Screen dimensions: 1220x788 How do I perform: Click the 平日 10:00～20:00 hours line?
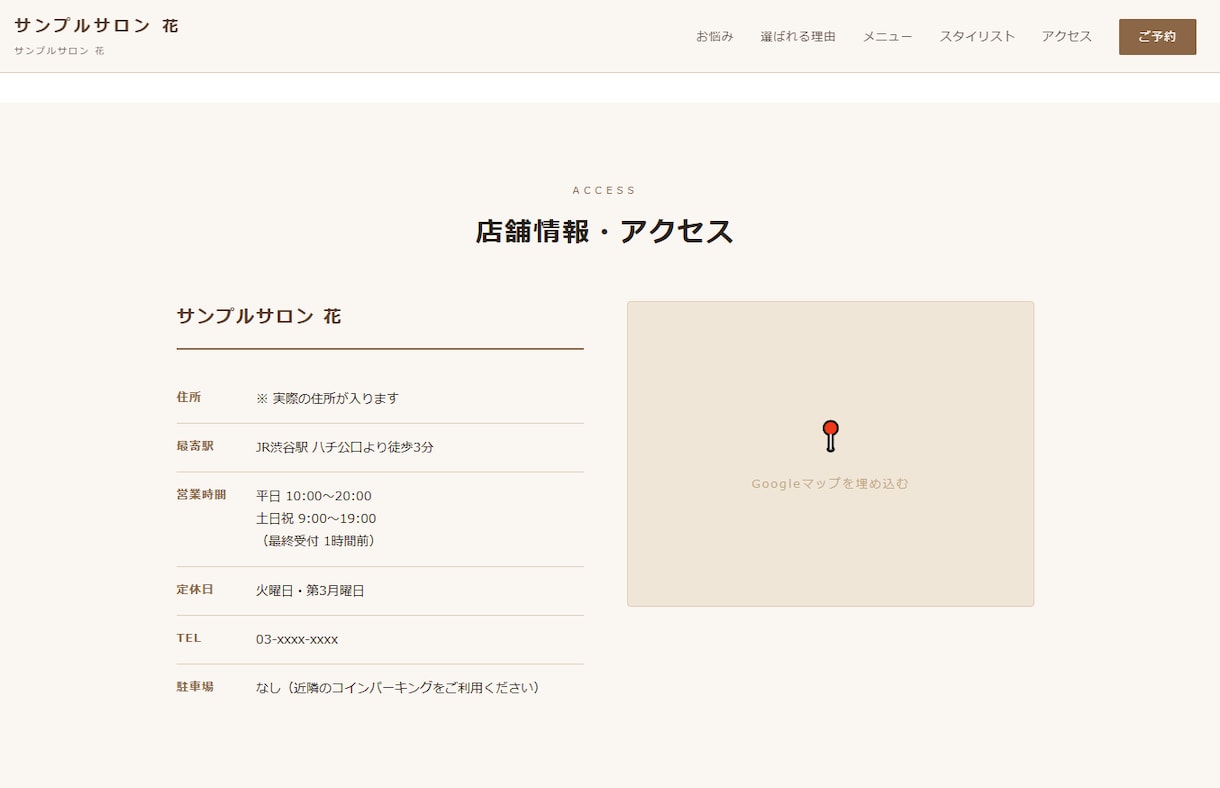click(314, 496)
